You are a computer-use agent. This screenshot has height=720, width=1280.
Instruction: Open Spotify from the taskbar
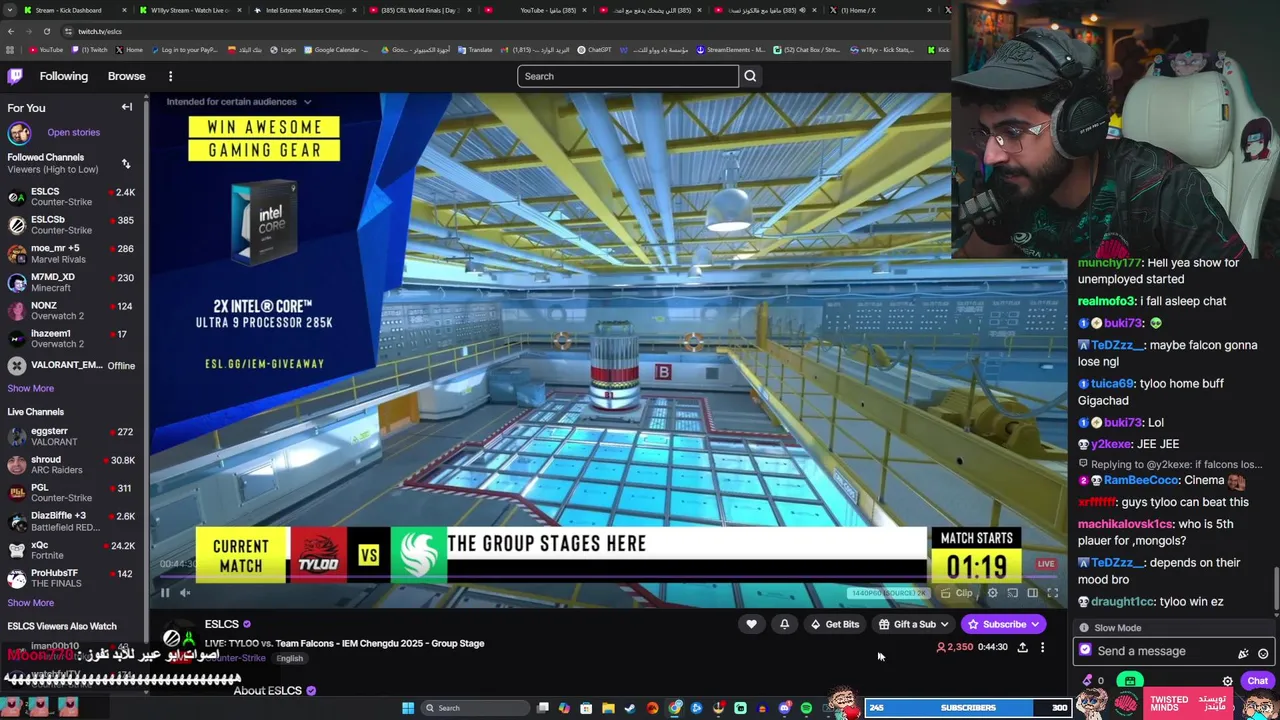(x=806, y=708)
